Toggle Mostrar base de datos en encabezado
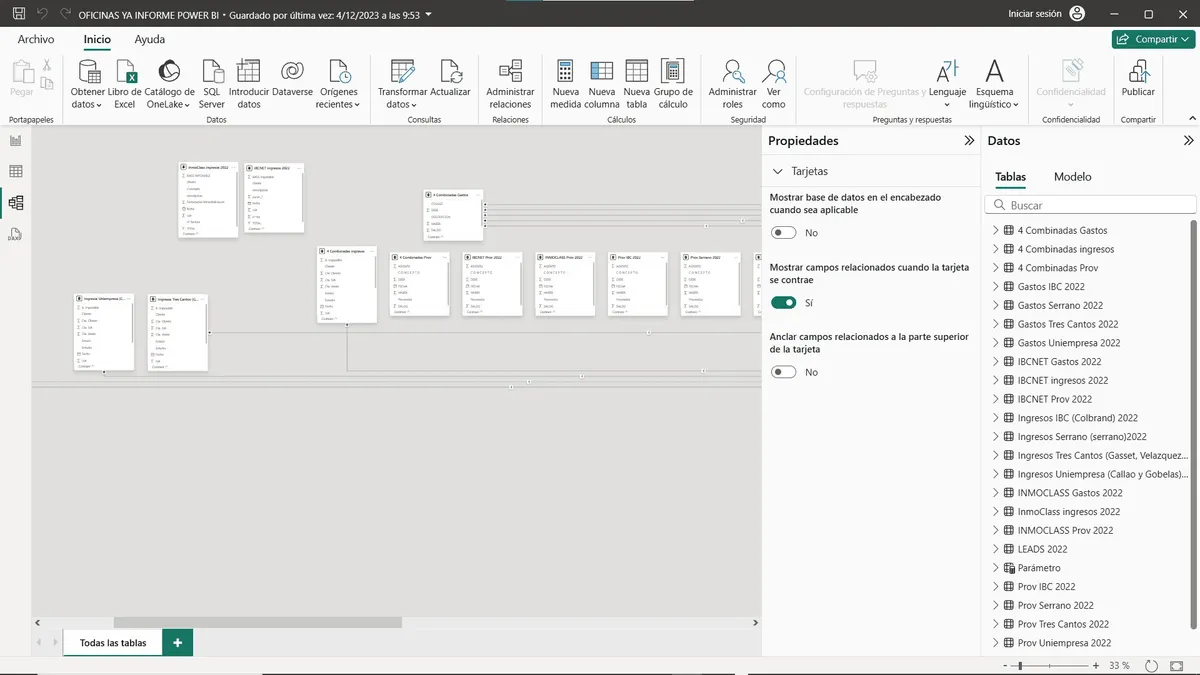The width and height of the screenshot is (1200, 675). (x=784, y=232)
